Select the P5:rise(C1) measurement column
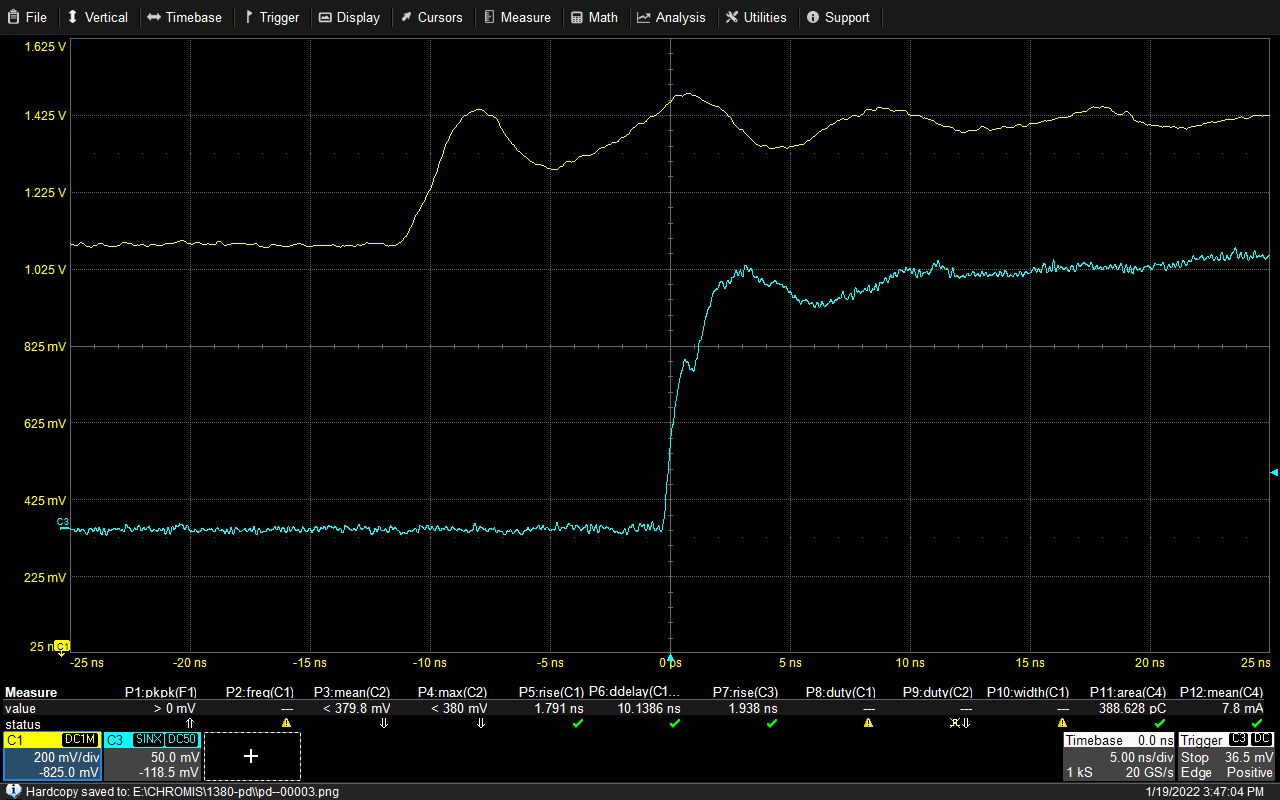Screen dimensions: 1280x800 pos(551,692)
